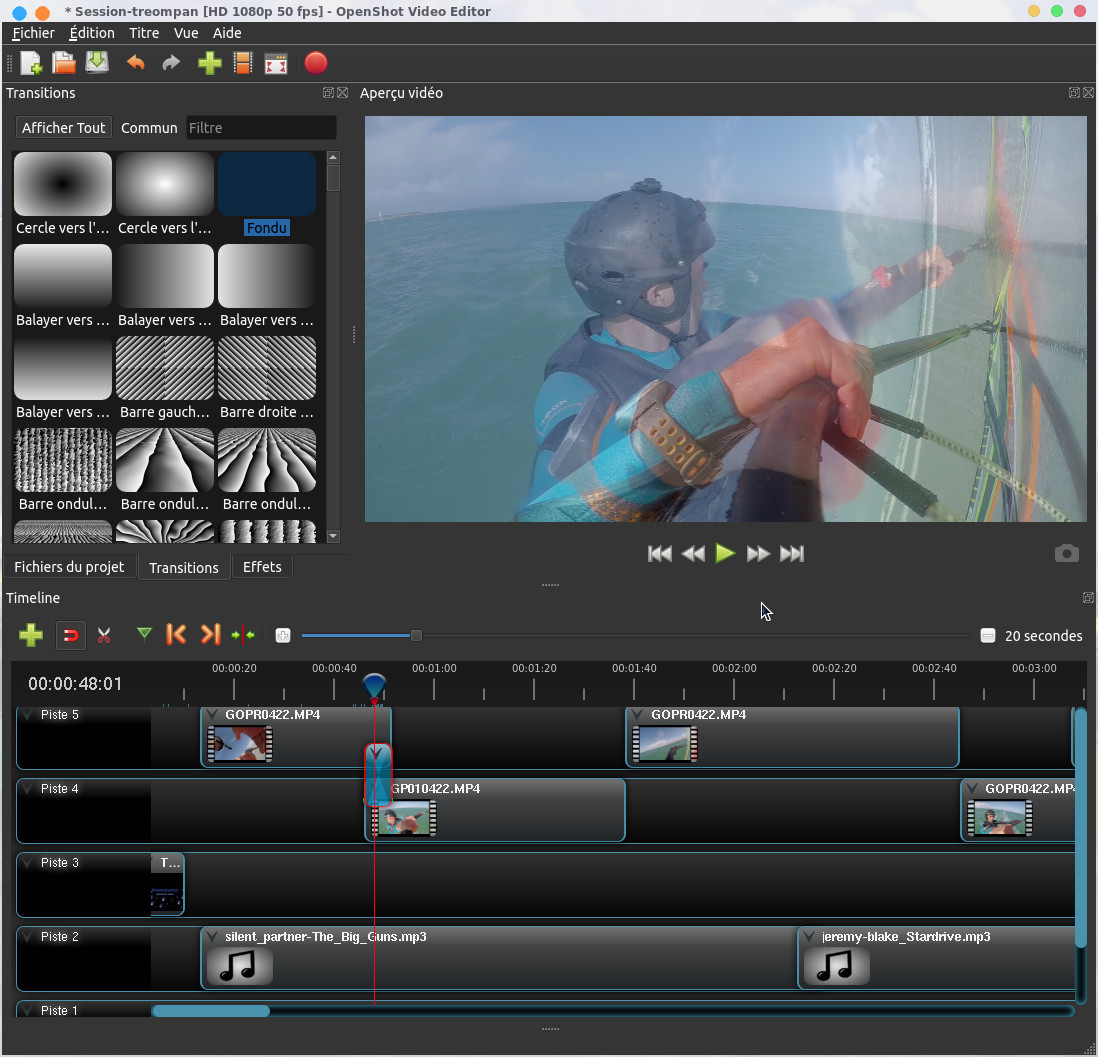Image resolution: width=1098 pixels, height=1057 pixels.
Task: Show all transitions with Afficher Tout
Action: (x=63, y=128)
